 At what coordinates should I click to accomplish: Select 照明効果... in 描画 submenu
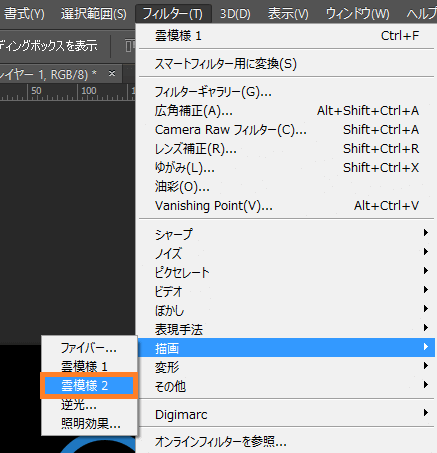89,424
